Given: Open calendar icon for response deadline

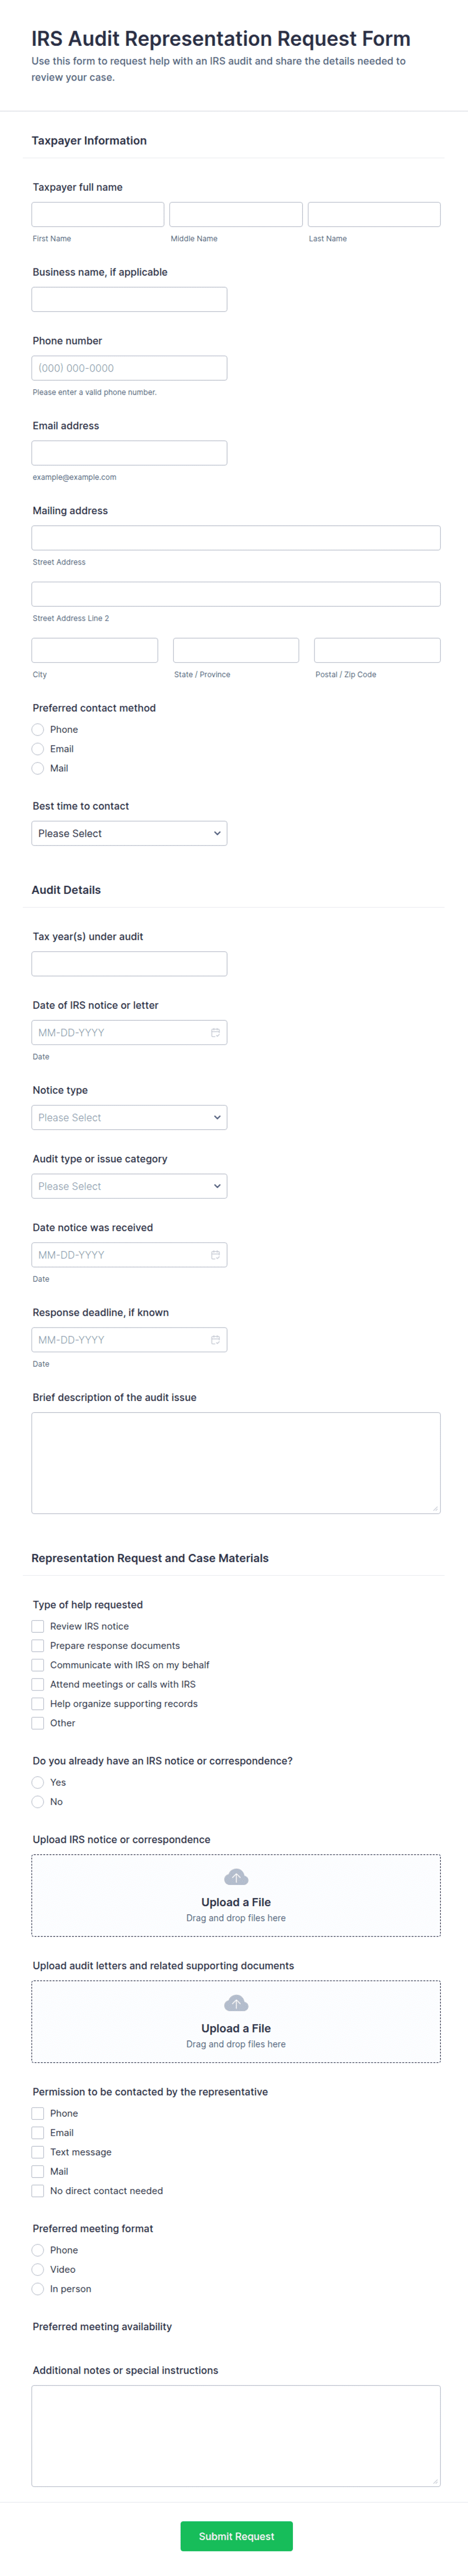Looking at the screenshot, I should (x=215, y=1339).
